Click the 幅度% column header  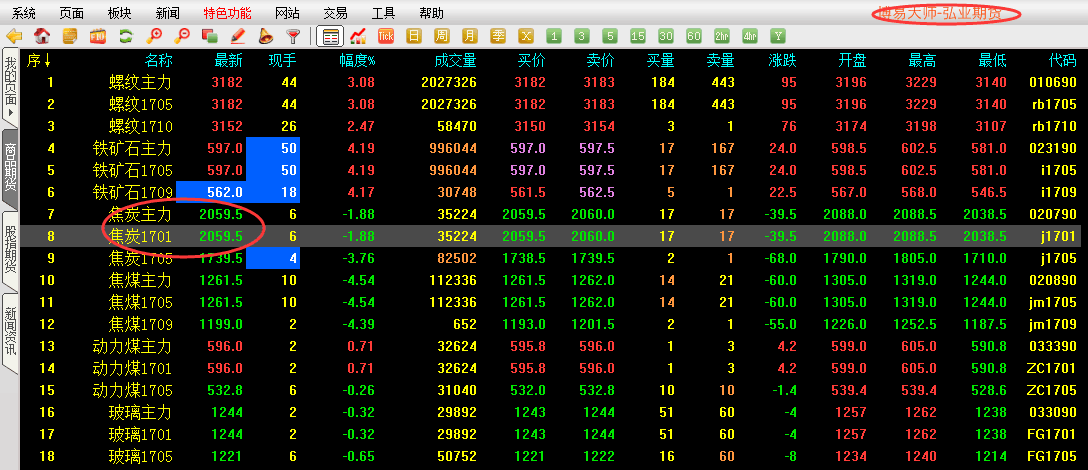pos(357,61)
